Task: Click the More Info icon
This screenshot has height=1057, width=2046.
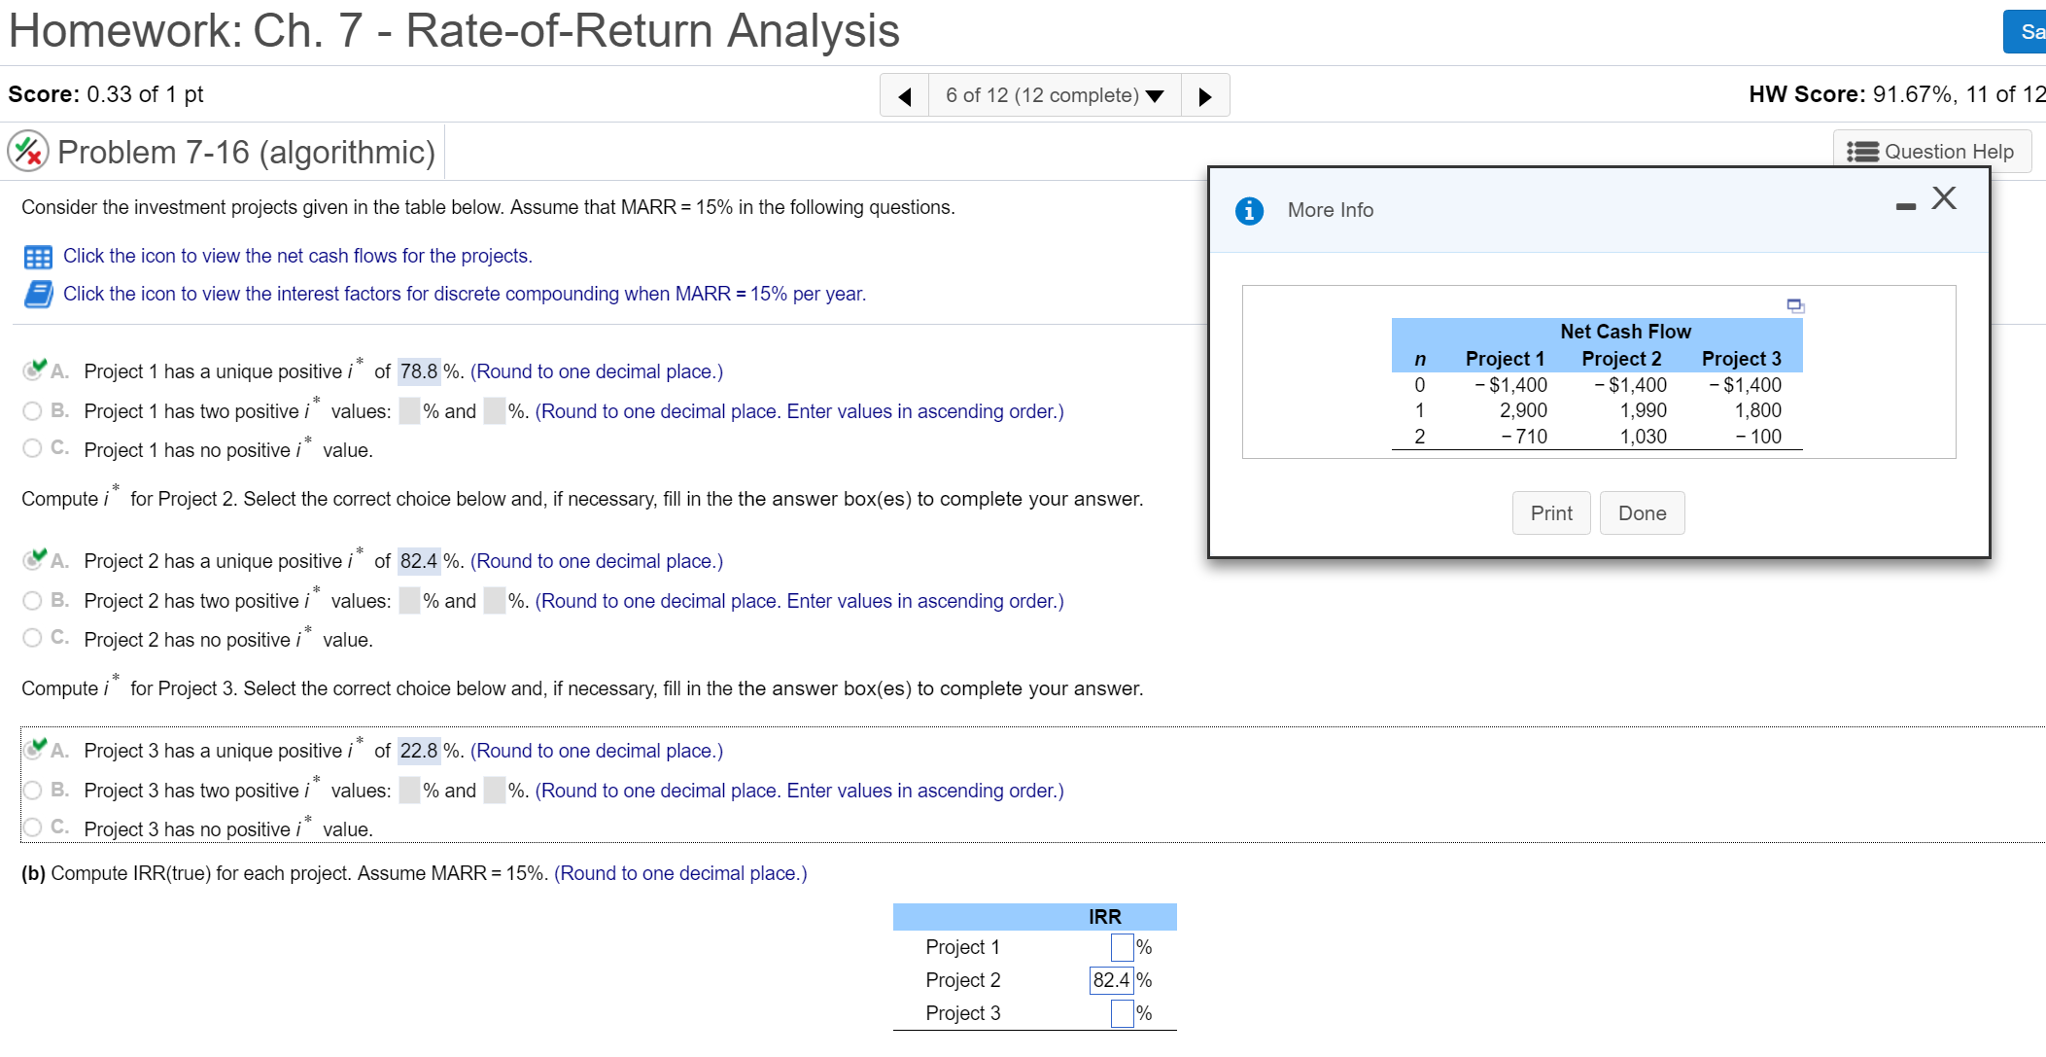Action: 1249,211
